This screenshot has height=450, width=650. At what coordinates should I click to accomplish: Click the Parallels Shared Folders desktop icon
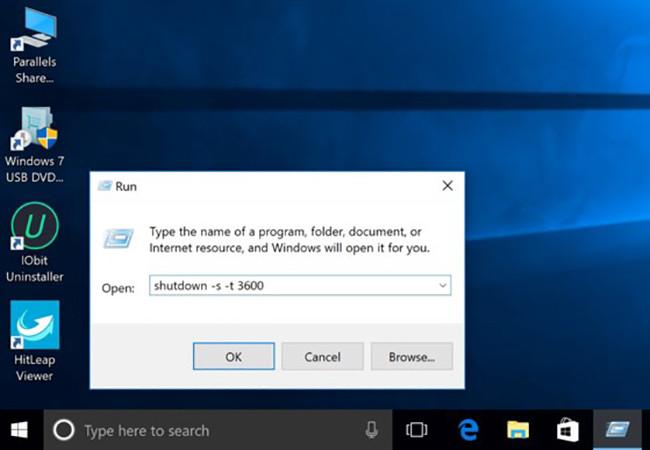[34, 32]
